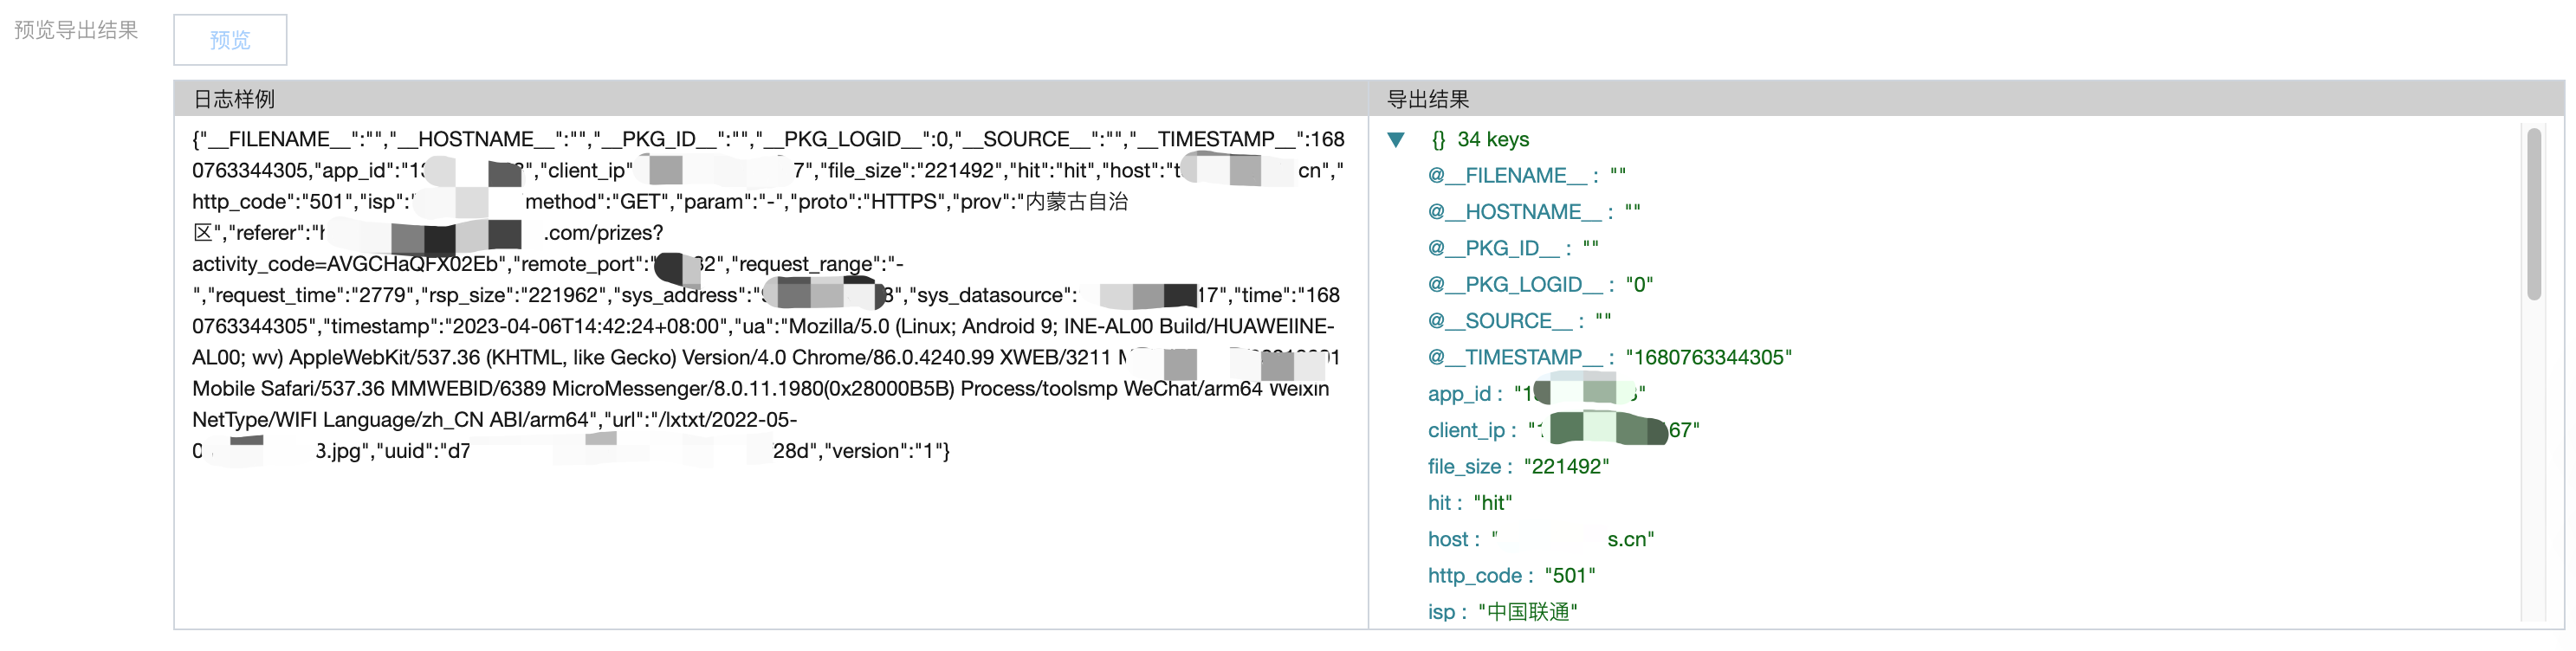This screenshot has height=651, width=2576.
Task: Click the 预览导出结果 label
Action: tap(76, 30)
